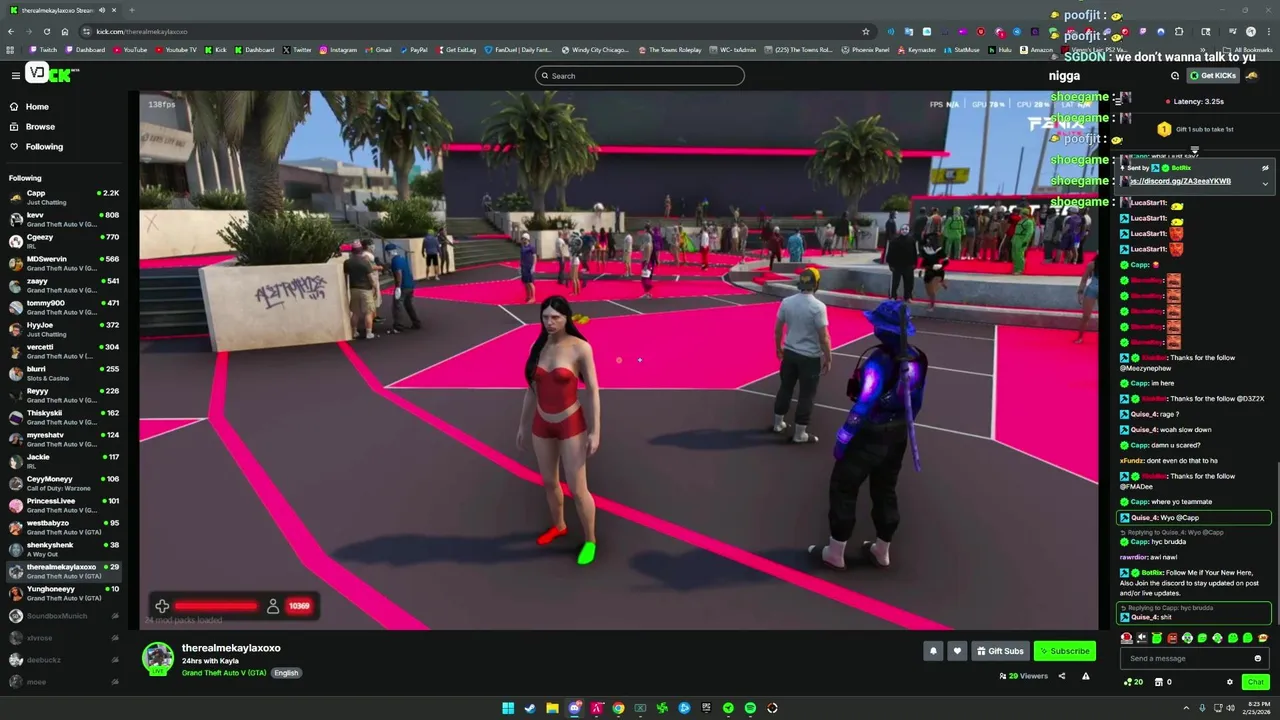Click the Gift Subs button
The image size is (1280, 720).
pyautogui.click(x=1000, y=651)
